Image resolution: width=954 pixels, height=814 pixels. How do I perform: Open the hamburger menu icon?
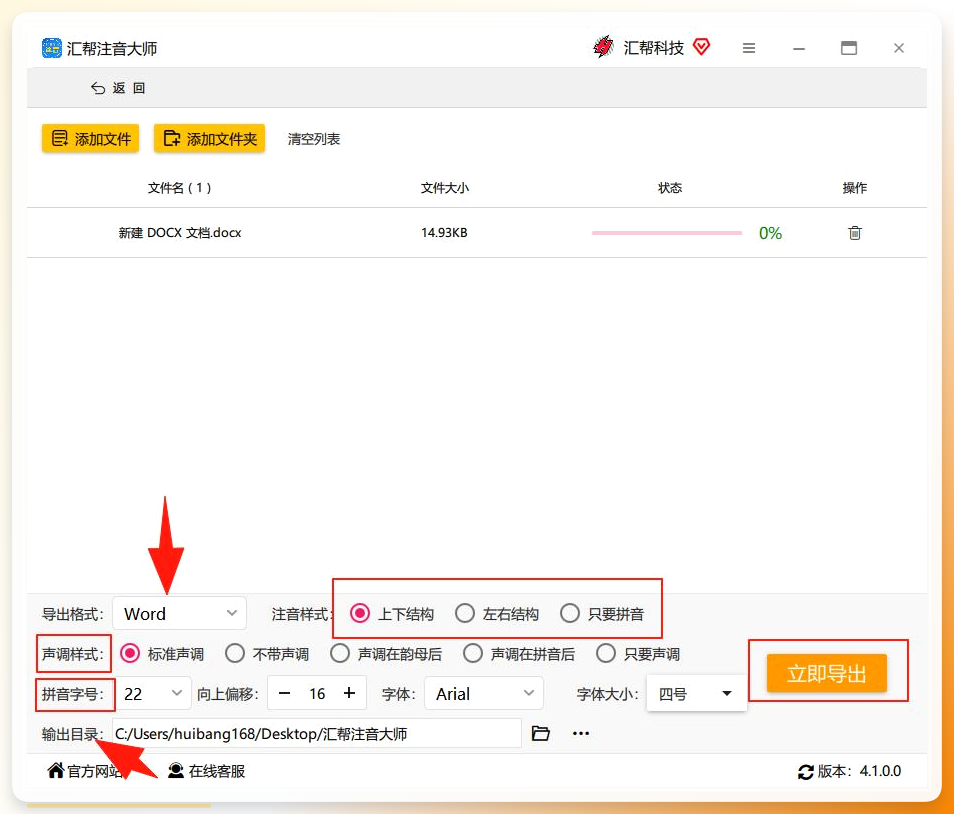tap(749, 48)
